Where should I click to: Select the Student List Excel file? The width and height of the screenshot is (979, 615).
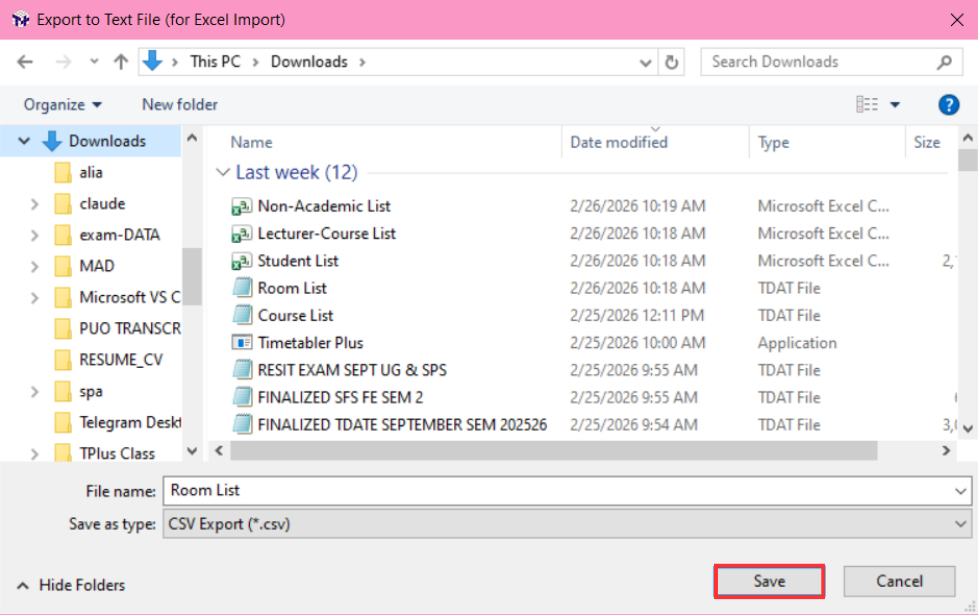click(x=298, y=261)
